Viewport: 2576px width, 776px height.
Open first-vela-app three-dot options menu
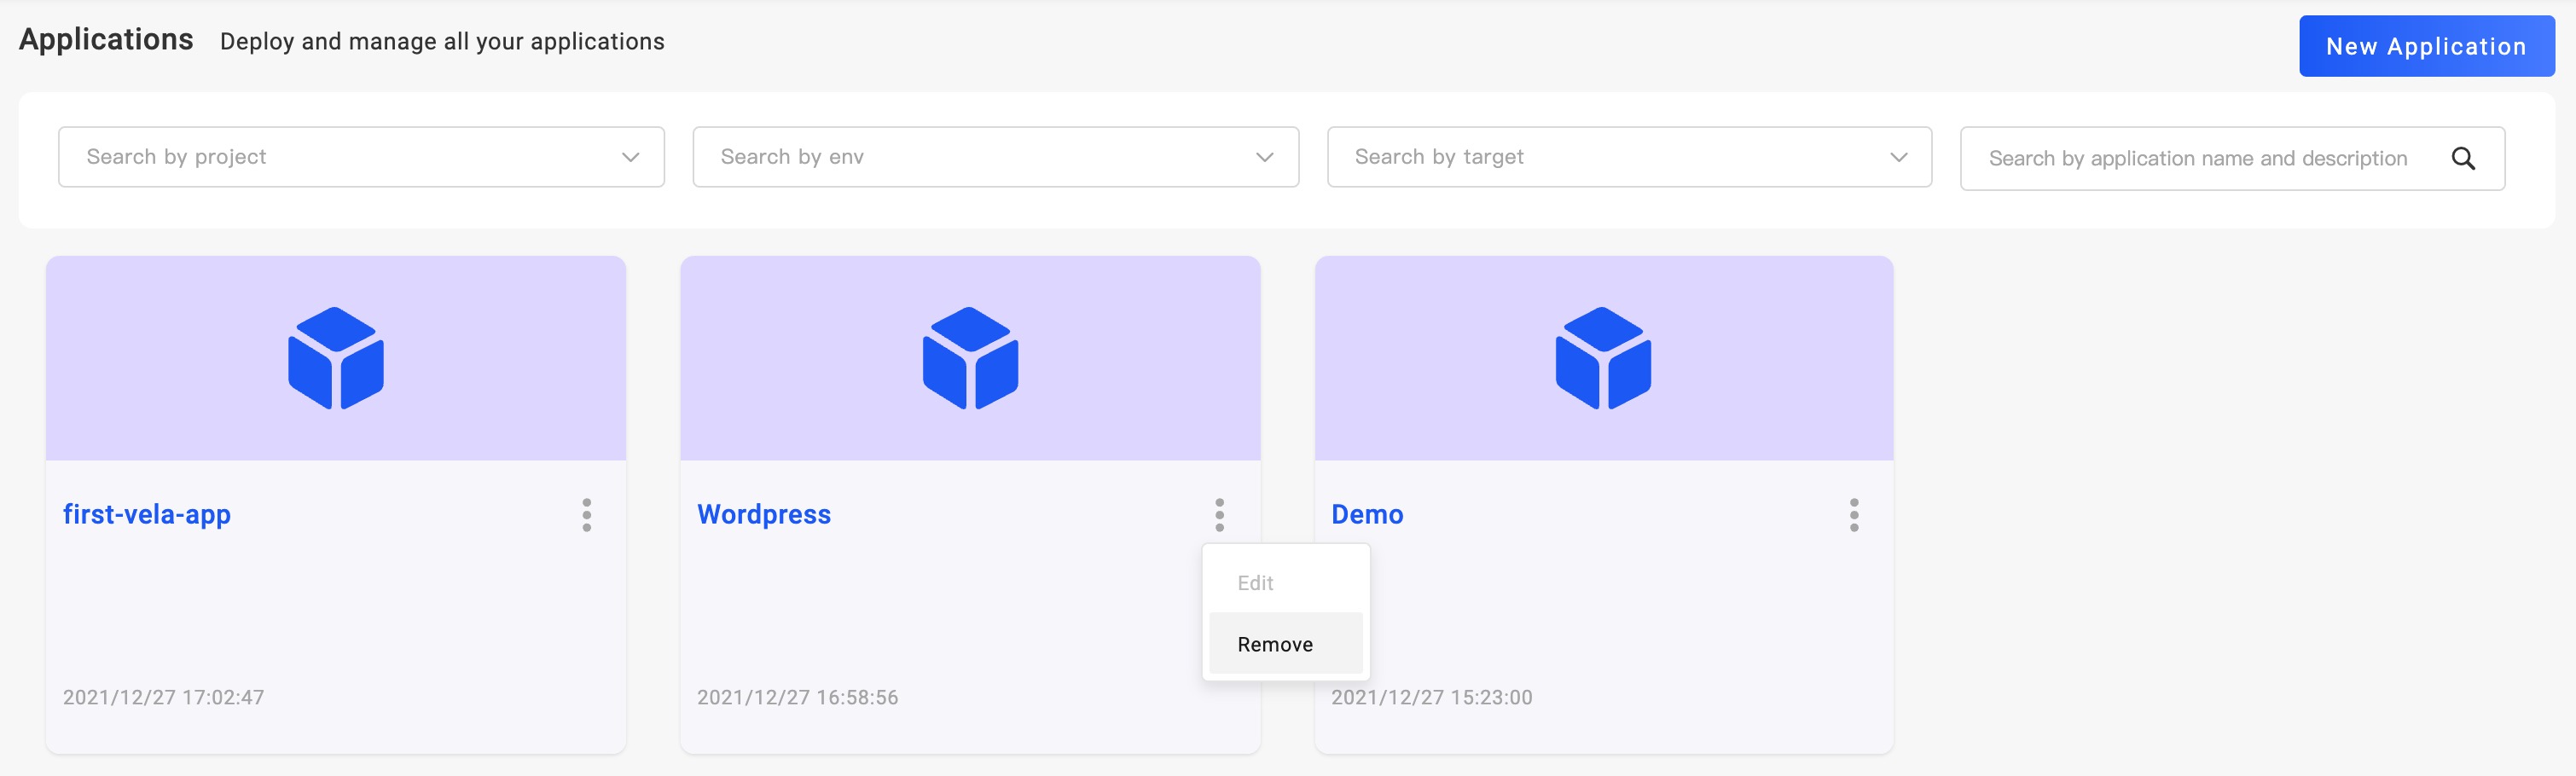point(587,515)
